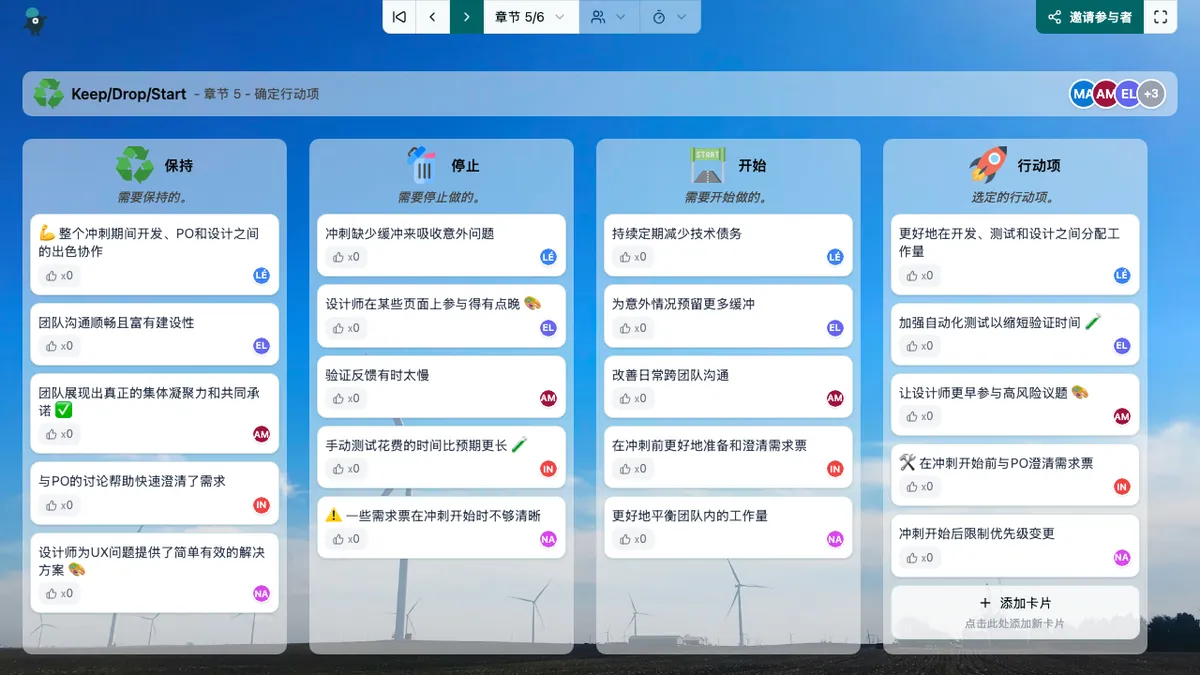The height and width of the screenshot is (675, 1200).
Task: Like the card 验证反馈有时太慢
Action: [346, 398]
